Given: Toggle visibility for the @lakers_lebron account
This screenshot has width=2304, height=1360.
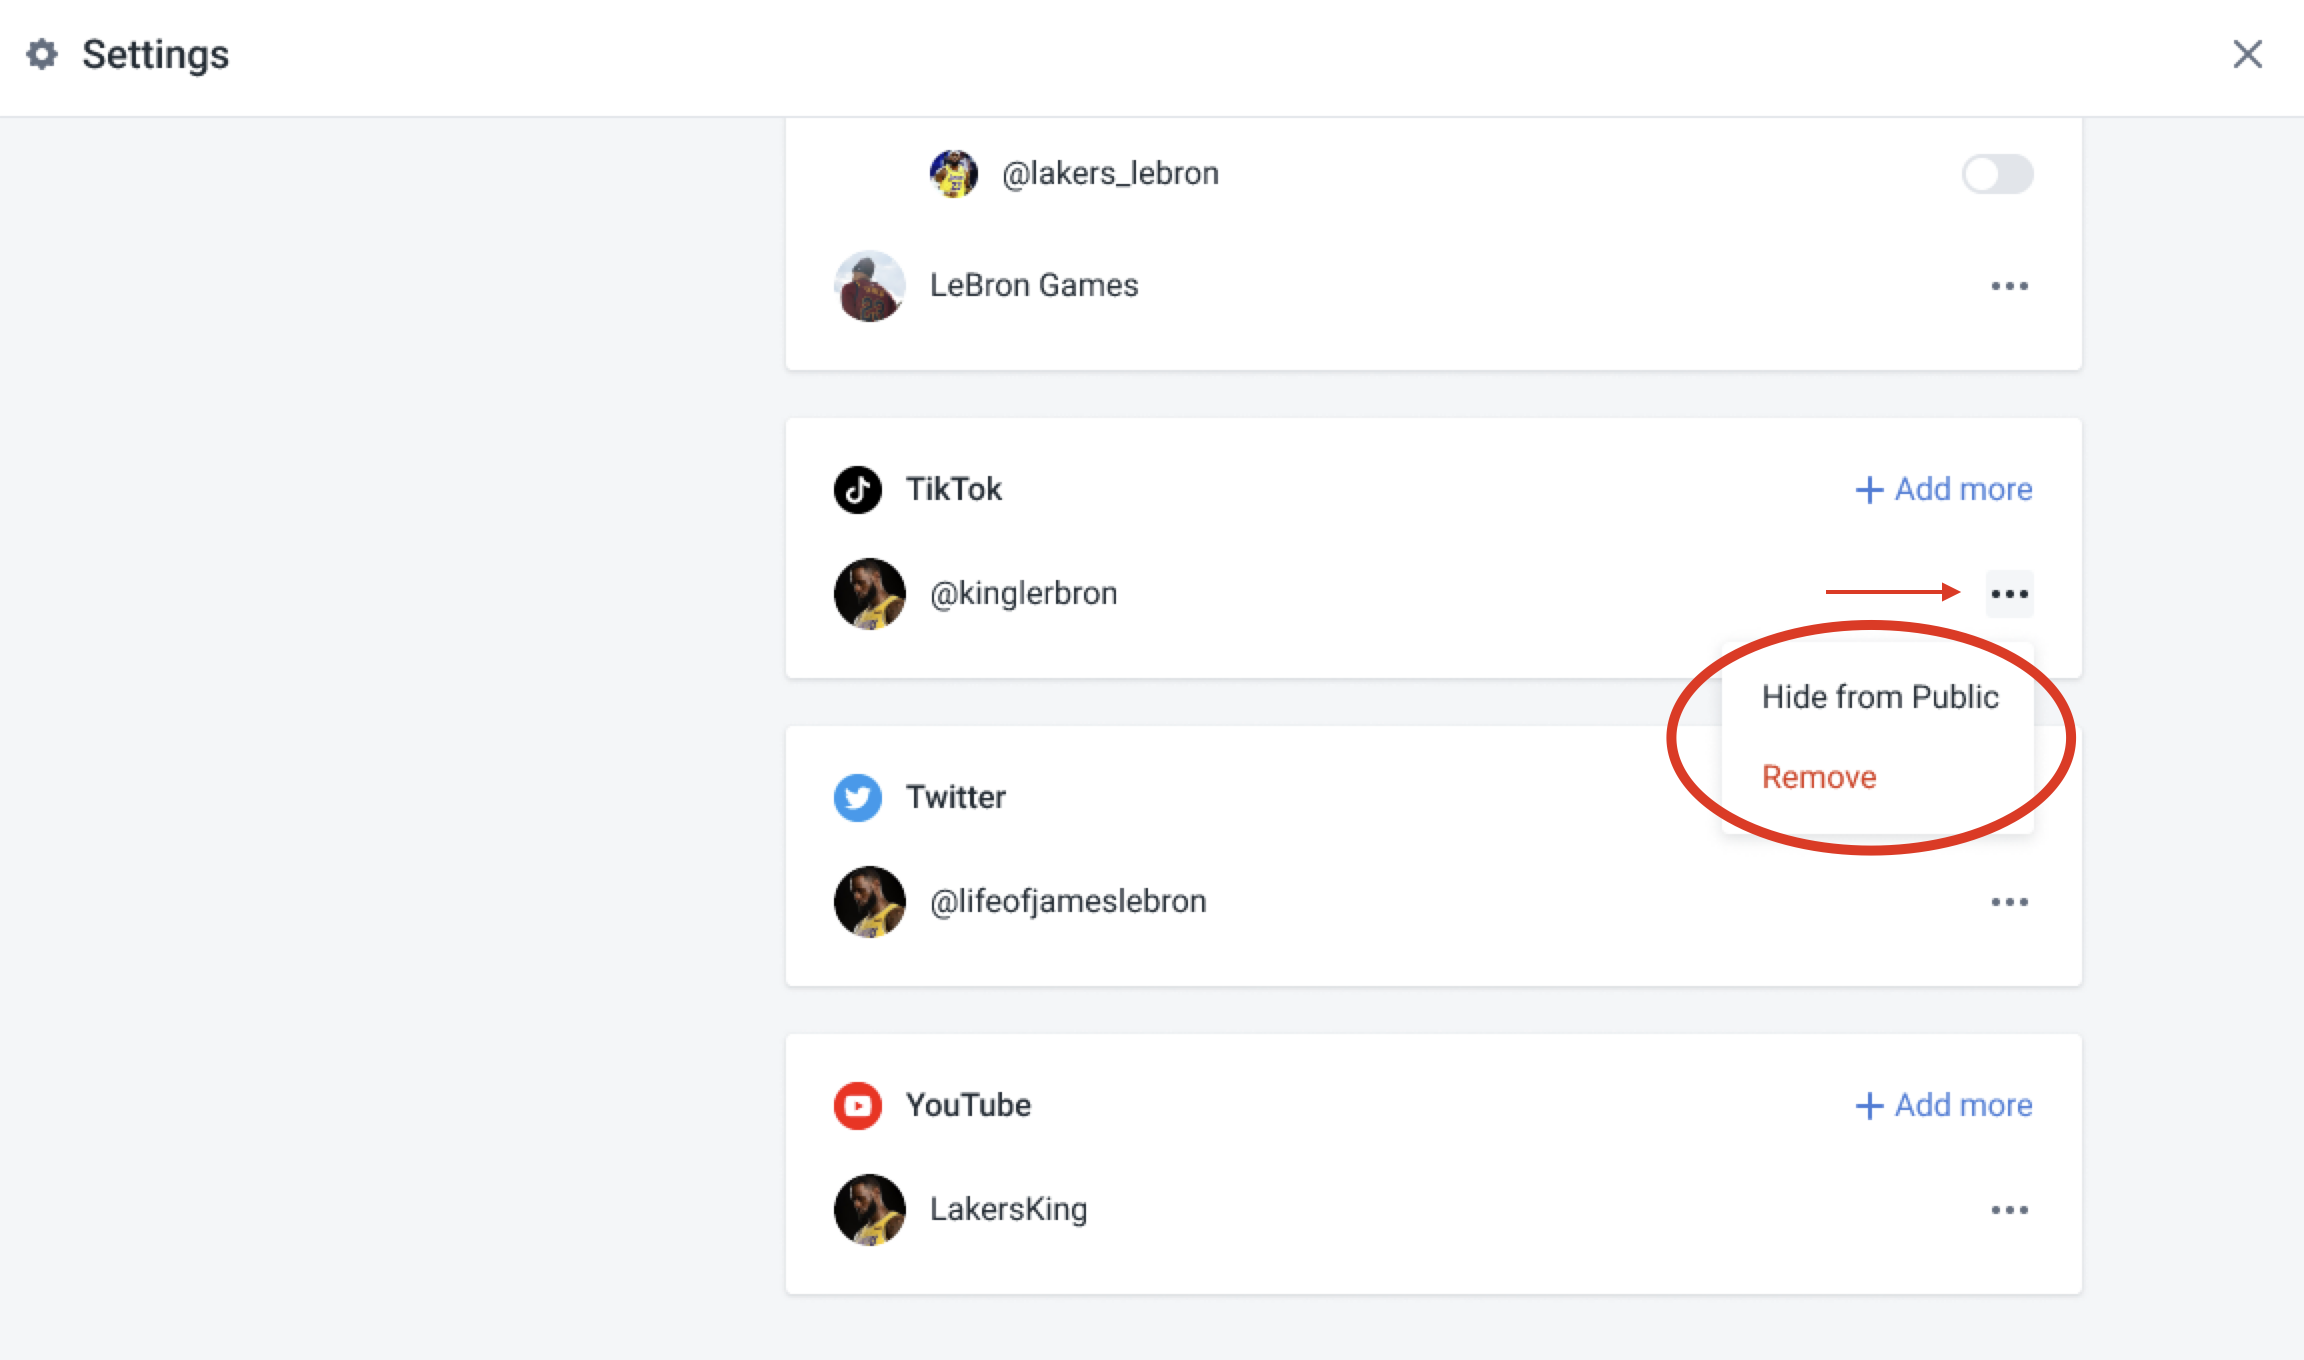Looking at the screenshot, I should point(1997,173).
